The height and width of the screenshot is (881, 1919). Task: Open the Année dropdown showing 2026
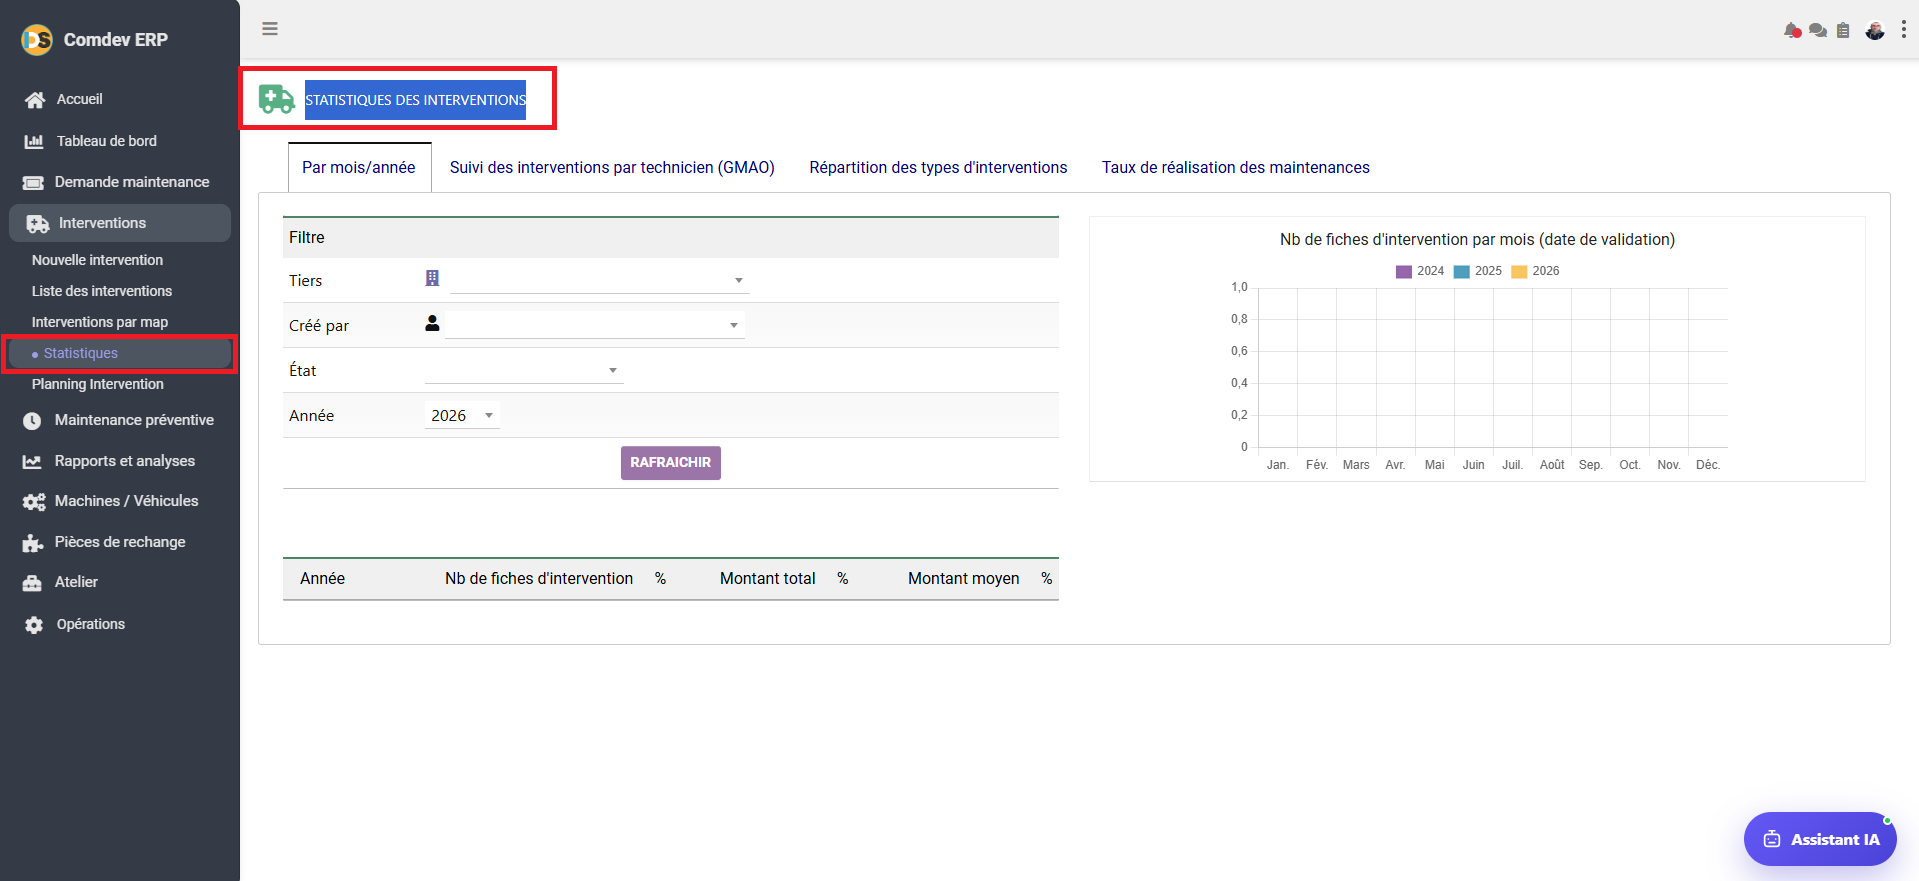coord(462,415)
